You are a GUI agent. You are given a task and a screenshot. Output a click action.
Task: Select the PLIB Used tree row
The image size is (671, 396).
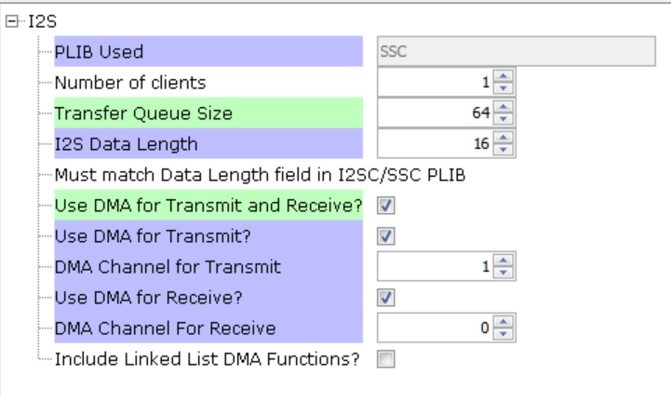coord(208,51)
